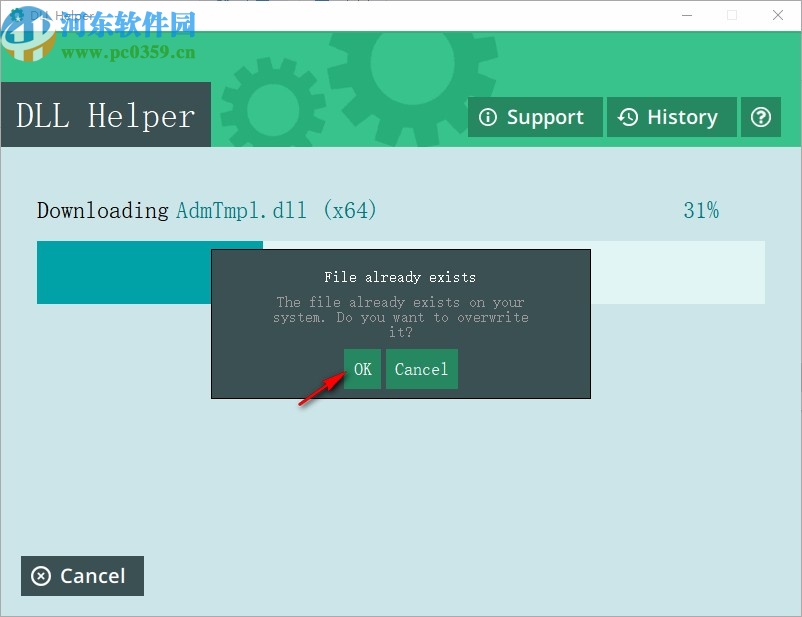Image resolution: width=802 pixels, height=617 pixels.
Task: Click the info icon beside Support label
Action: 488,117
